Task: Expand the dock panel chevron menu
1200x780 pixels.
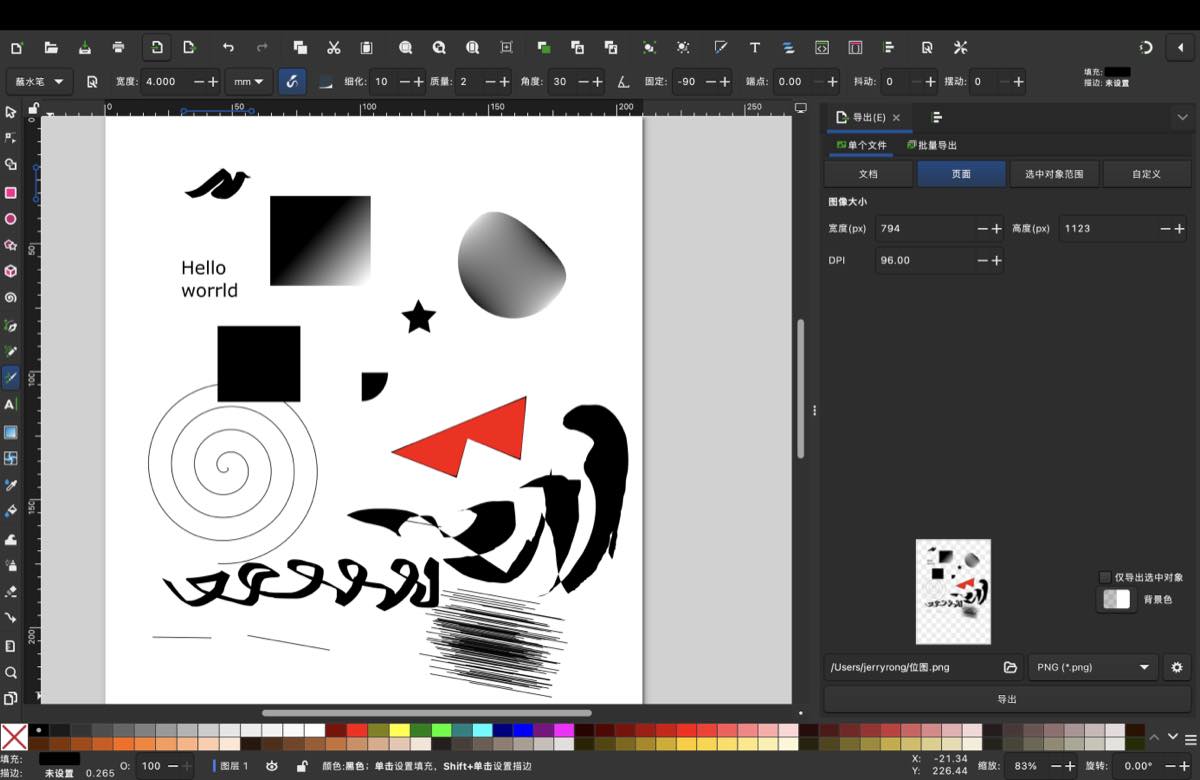Action: [1181, 117]
